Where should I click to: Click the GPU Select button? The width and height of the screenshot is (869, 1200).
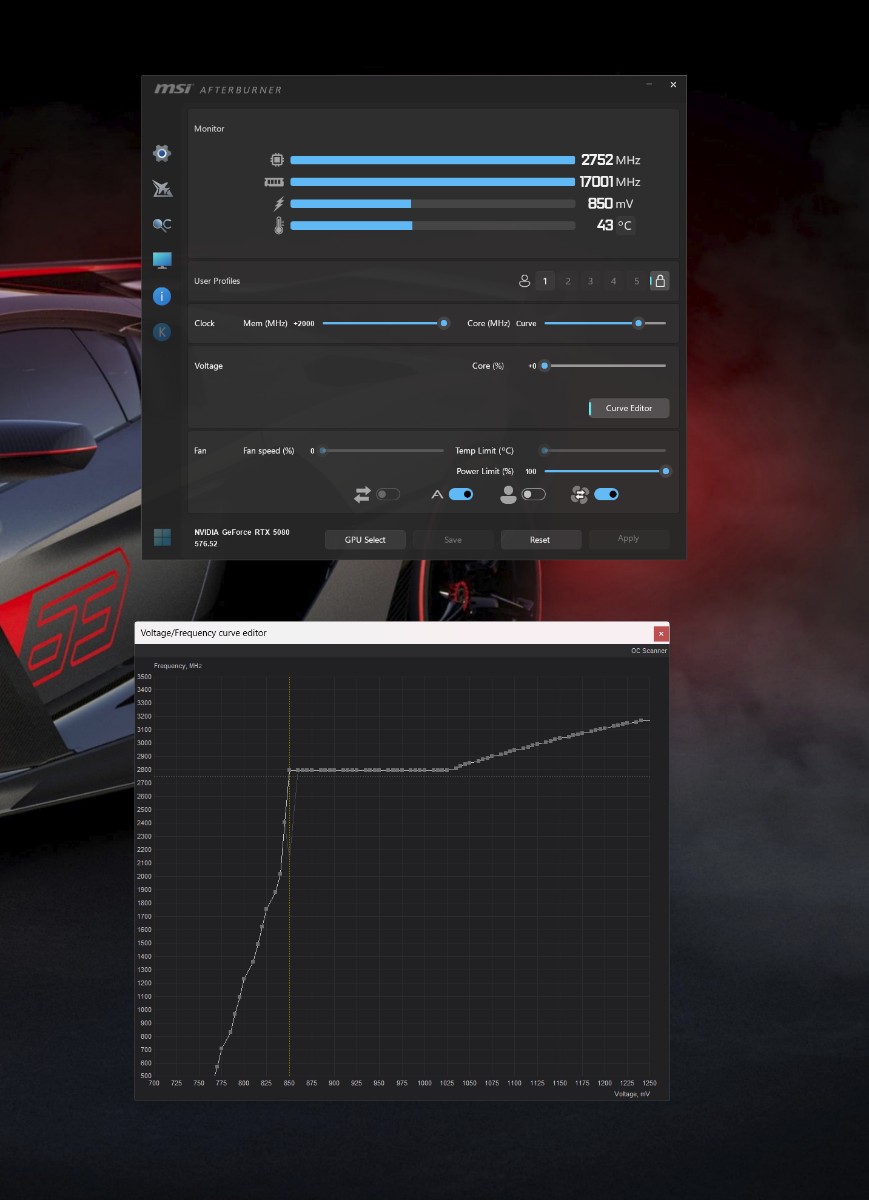point(365,539)
